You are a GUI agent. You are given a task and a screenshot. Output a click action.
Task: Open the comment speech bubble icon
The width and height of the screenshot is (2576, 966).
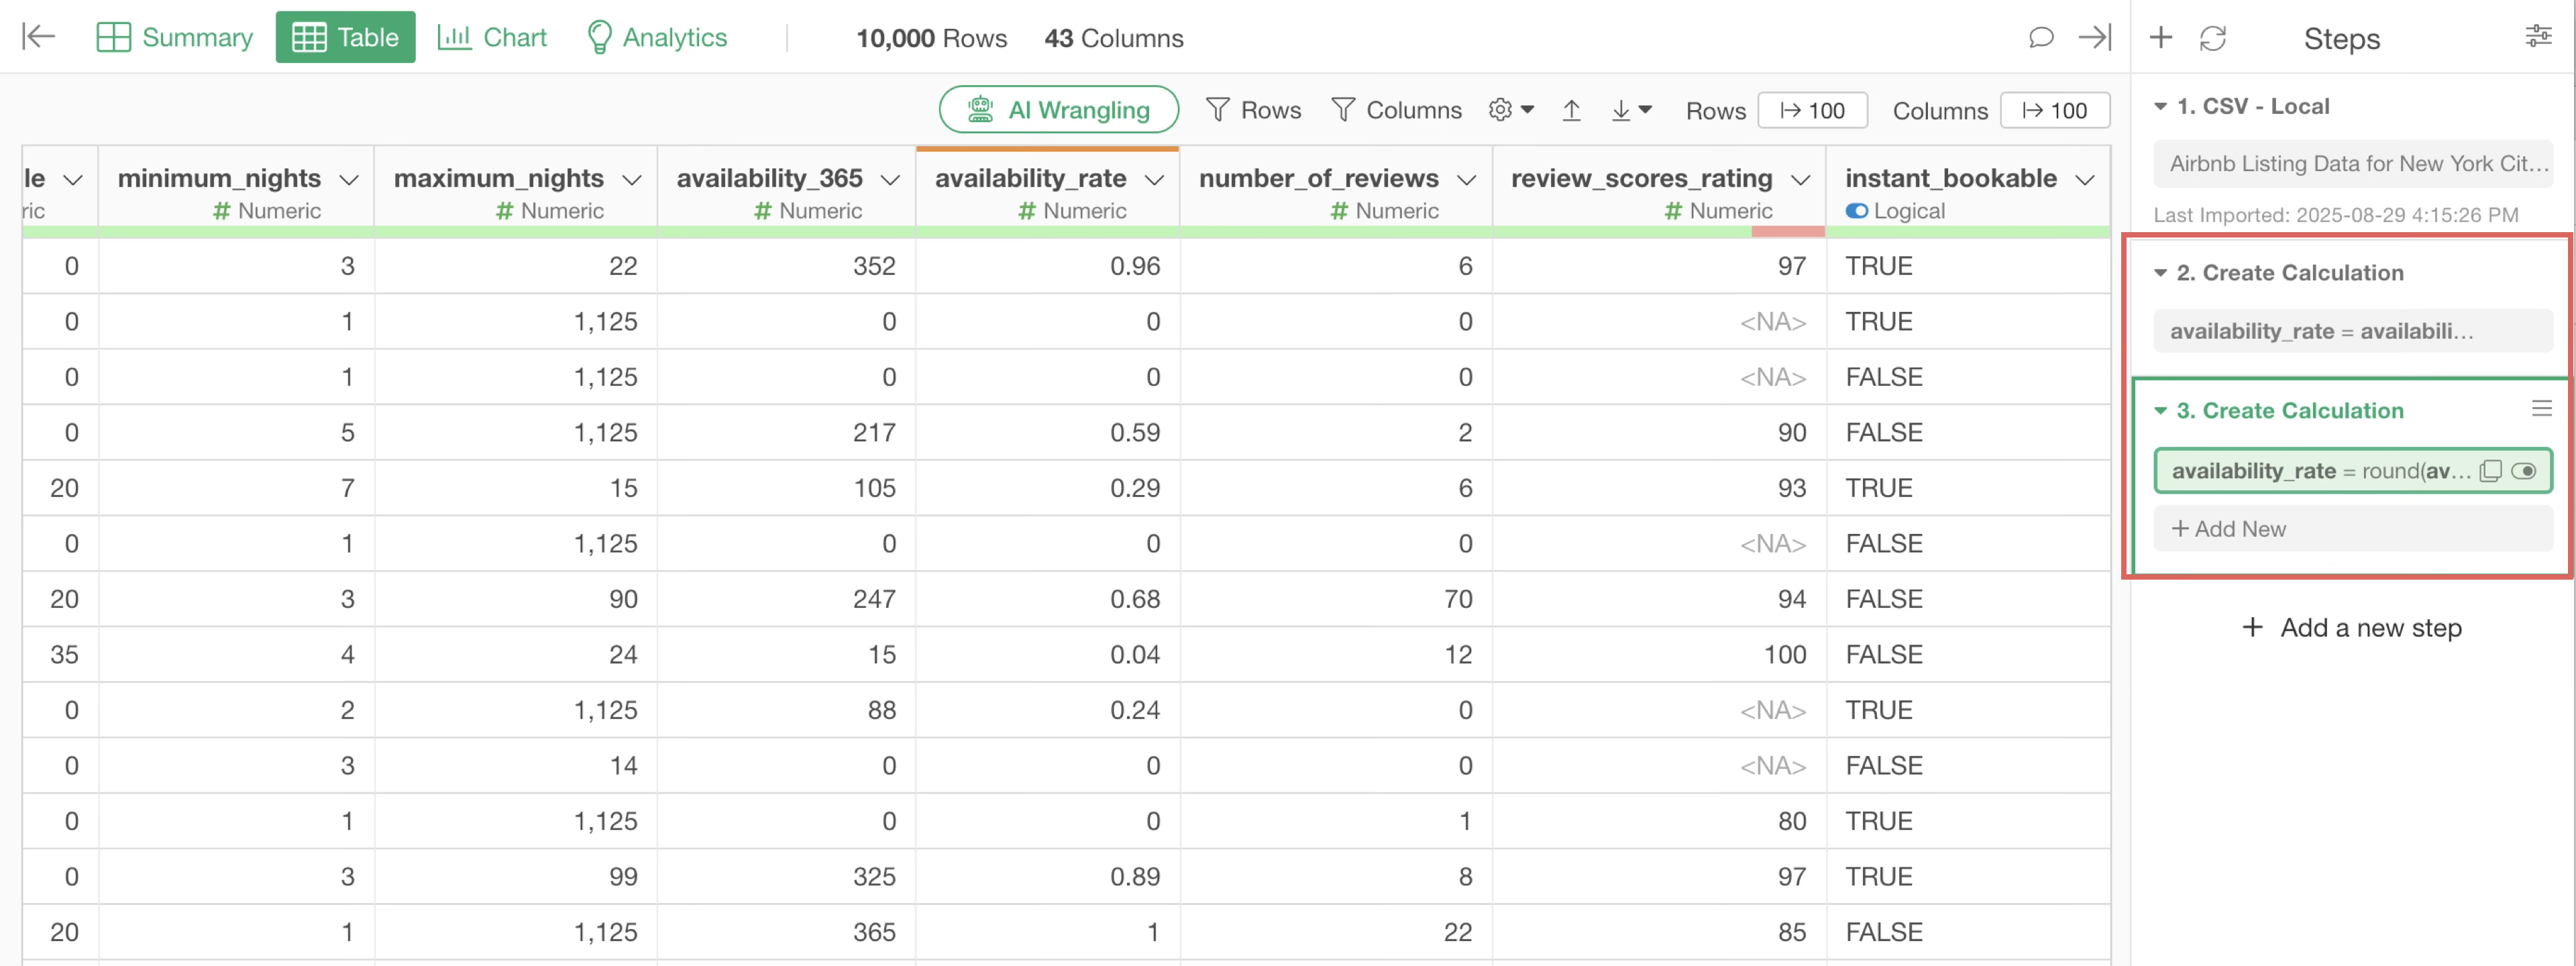[x=2041, y=37]
